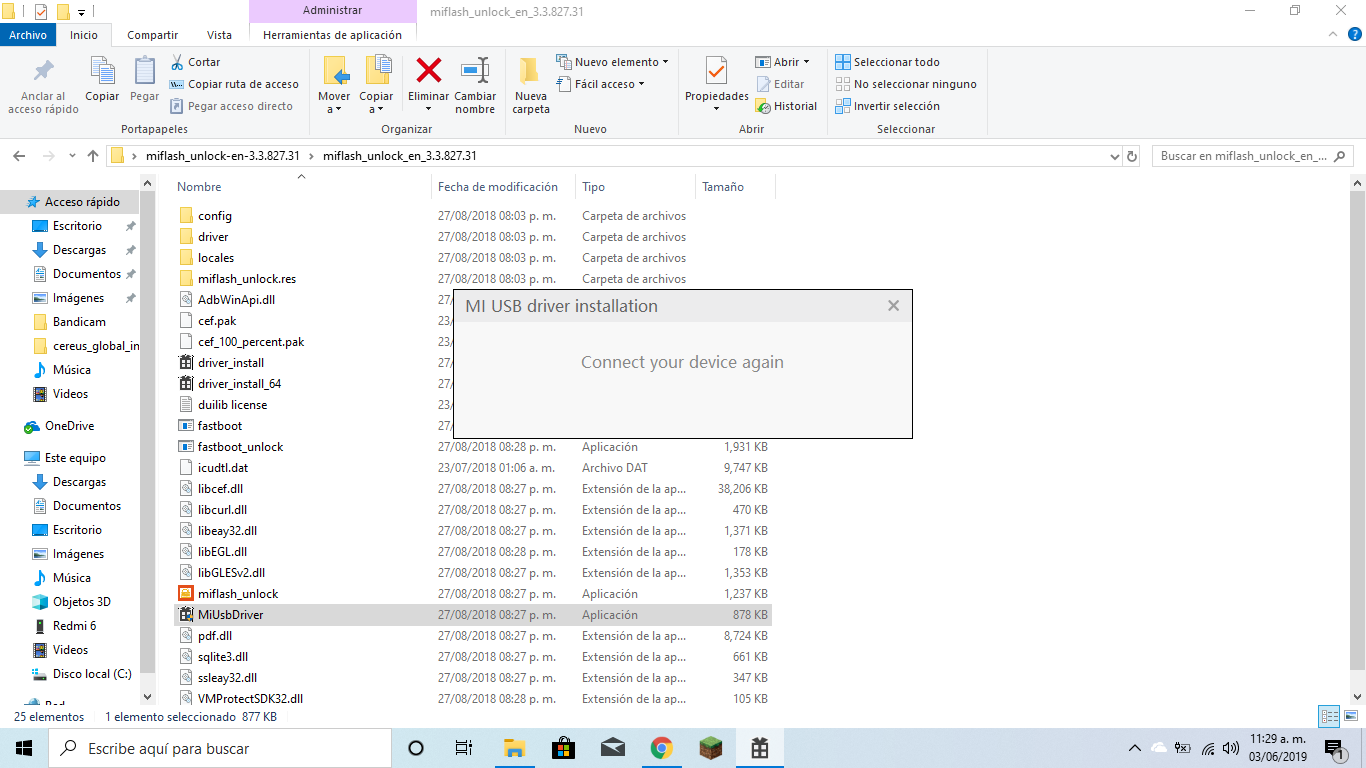Open Objetos 3D in sidebar
The image size is (1366, 768).
[81, 602]
